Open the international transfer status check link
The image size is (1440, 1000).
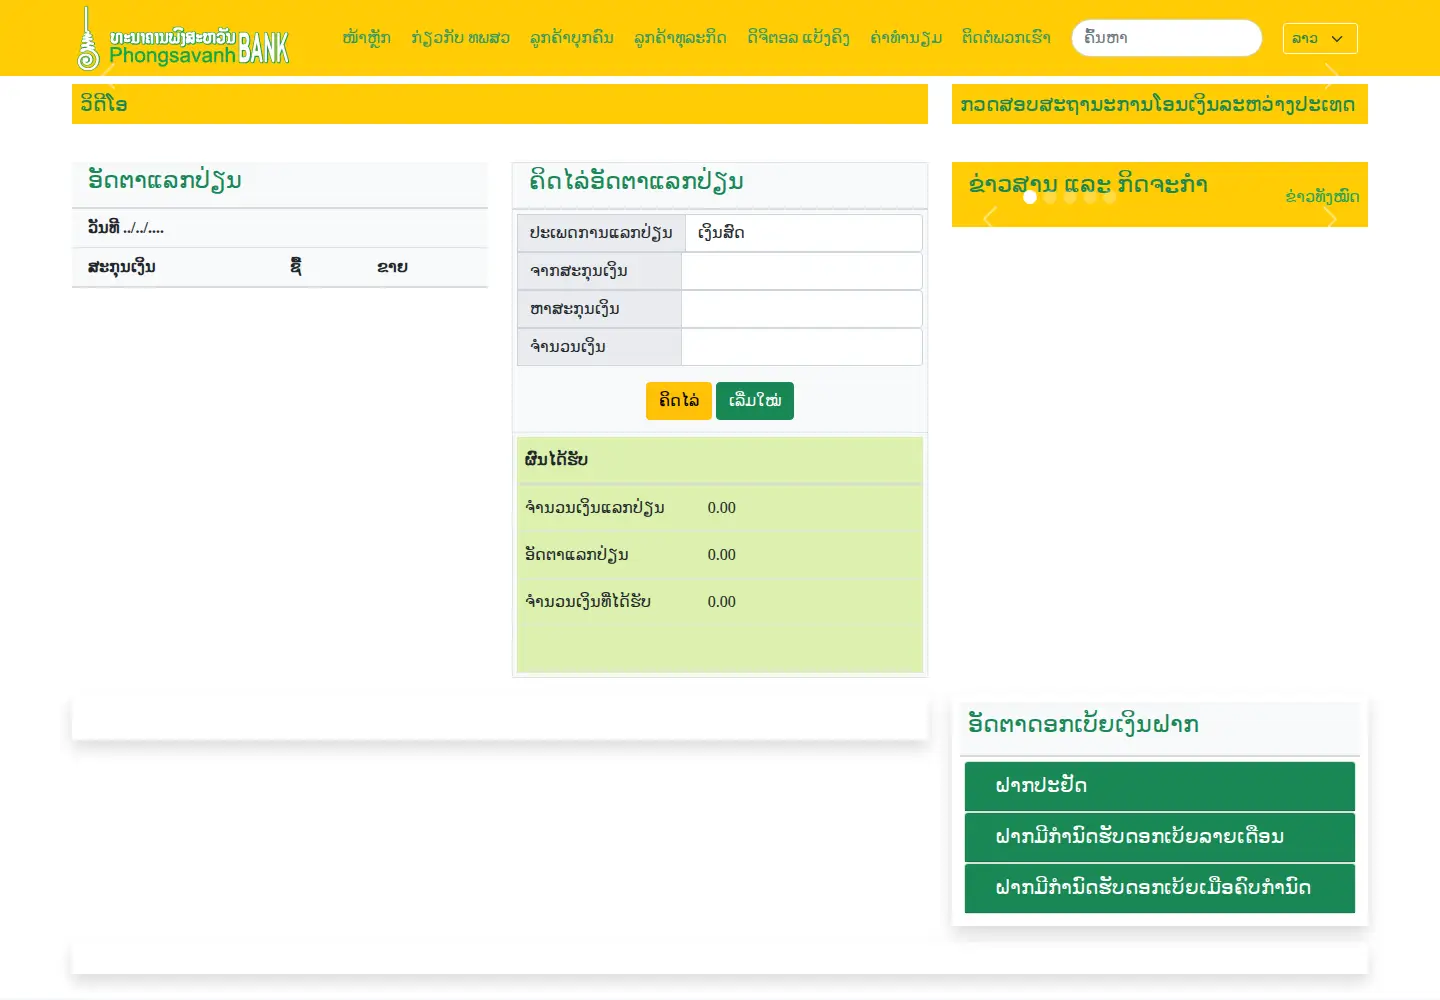[x=1159, y=104]
